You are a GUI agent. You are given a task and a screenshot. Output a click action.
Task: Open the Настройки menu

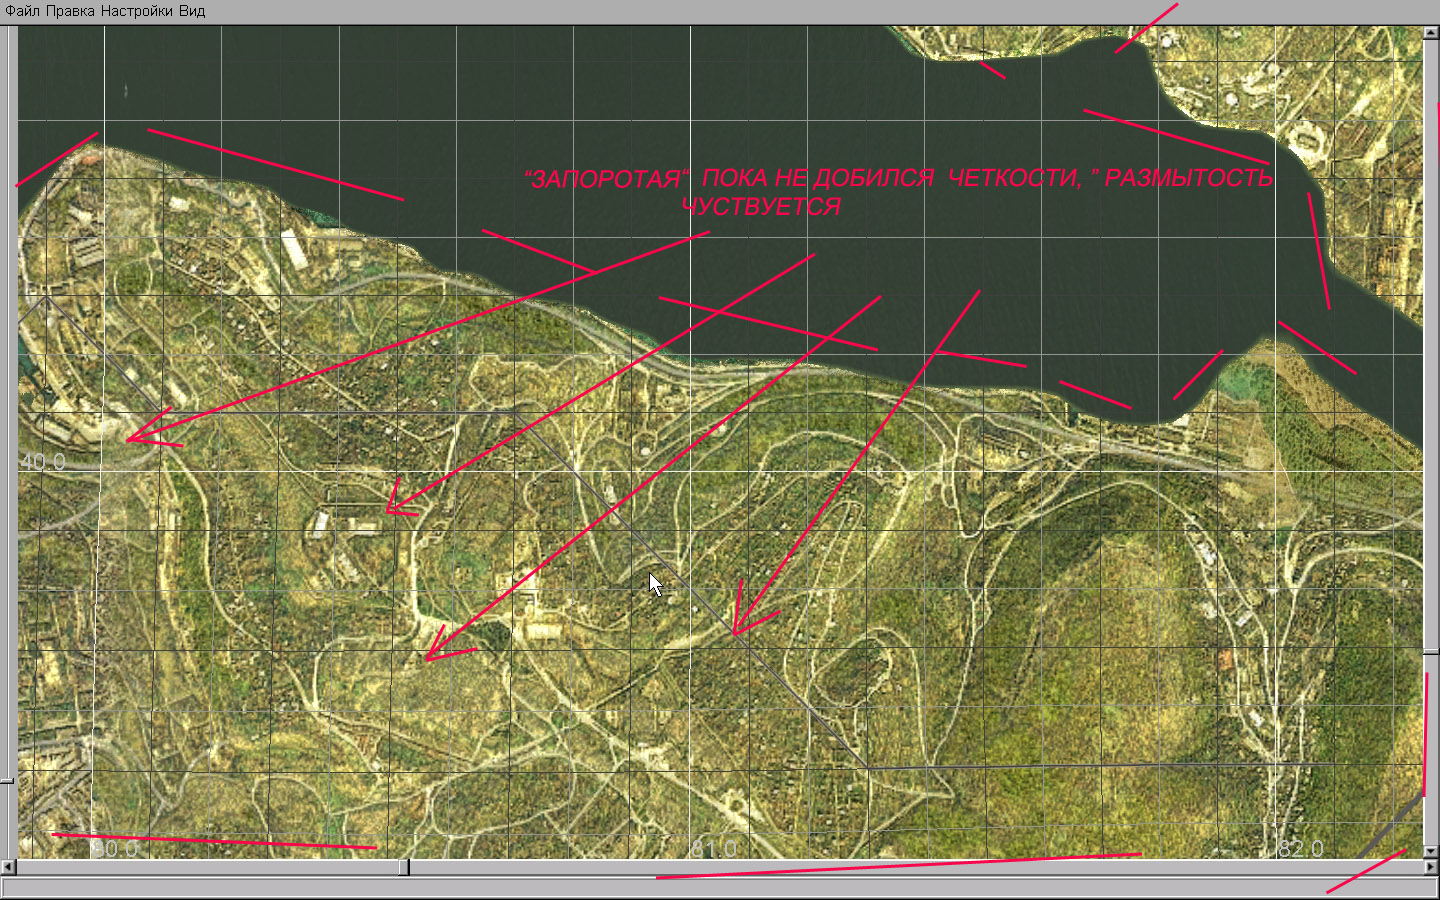pos(137,11)
